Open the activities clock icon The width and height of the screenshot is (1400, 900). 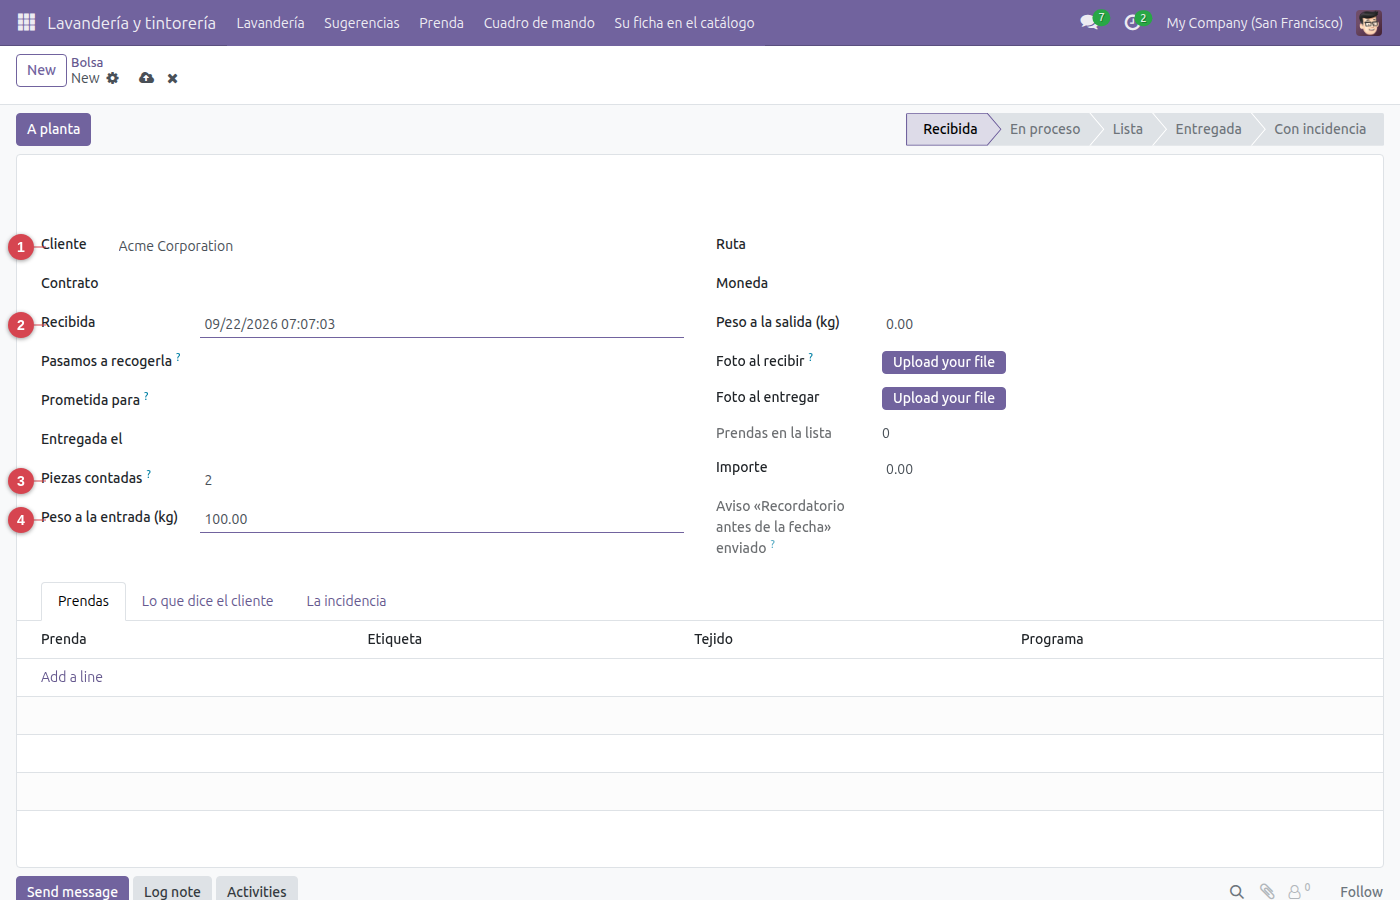1132,22
